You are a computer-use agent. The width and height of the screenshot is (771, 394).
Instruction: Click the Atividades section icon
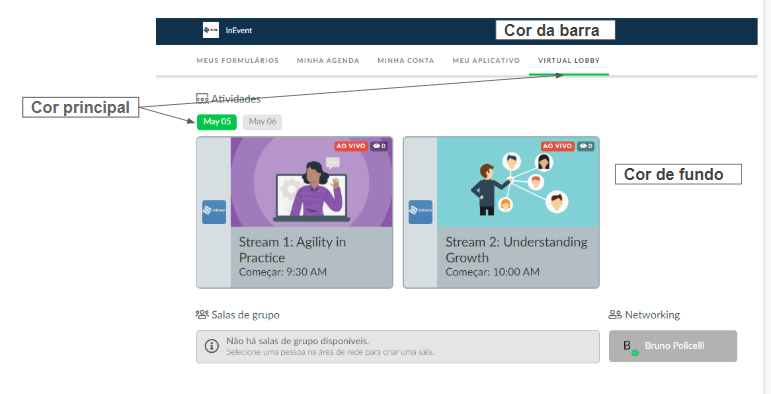point(202,99)
